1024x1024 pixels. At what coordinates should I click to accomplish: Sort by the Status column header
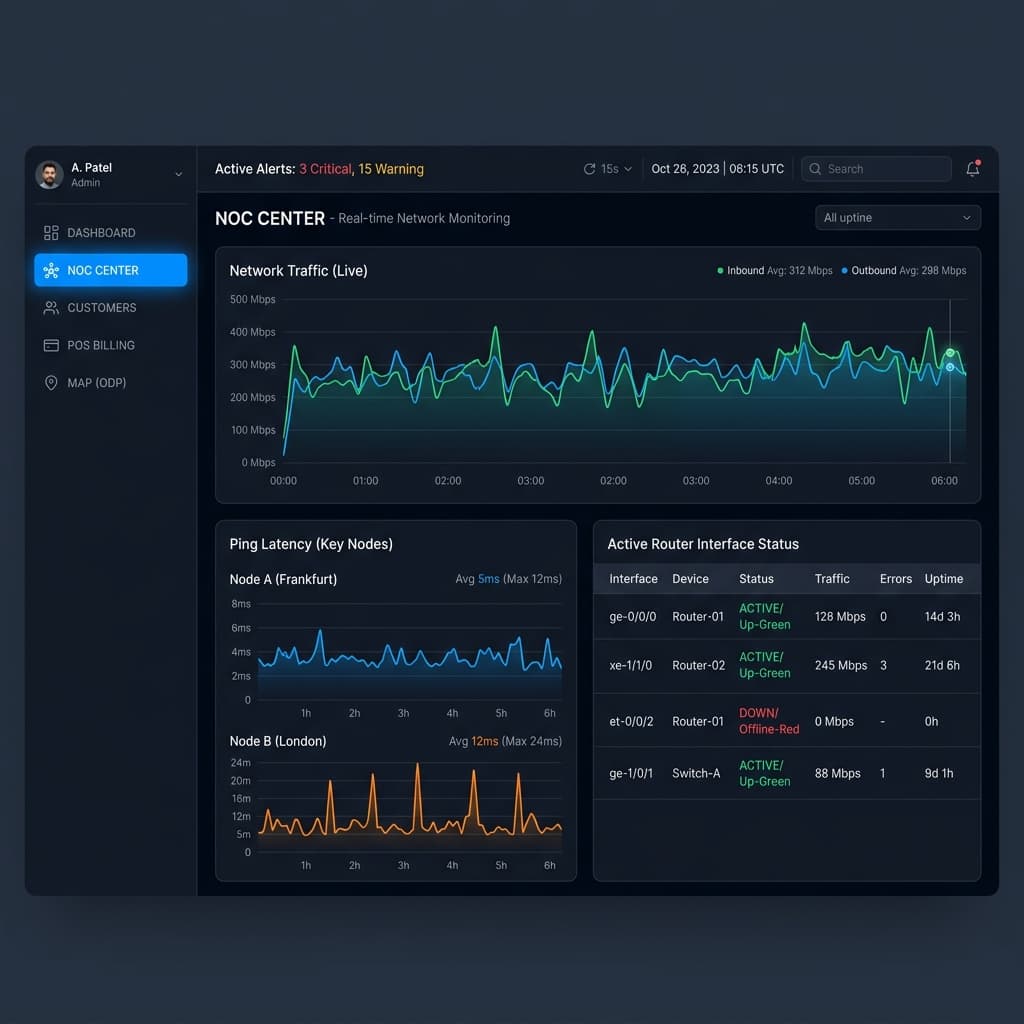coord(756,579)
